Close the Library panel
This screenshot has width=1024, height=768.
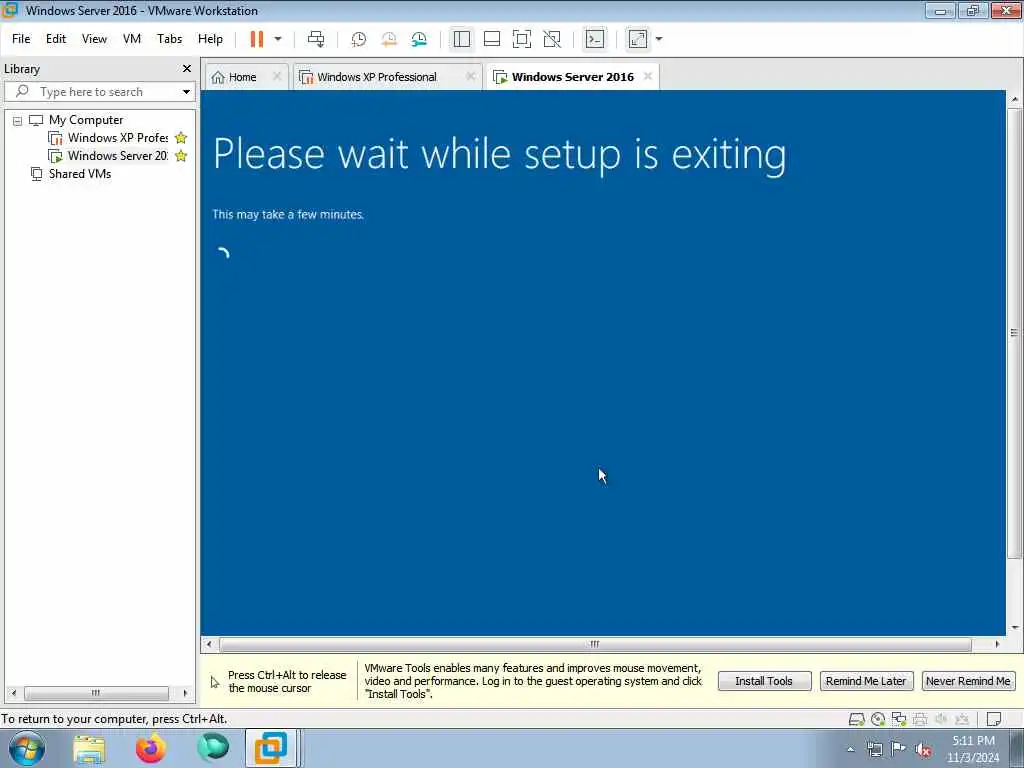pyautogui.click(x=187, y=69)
